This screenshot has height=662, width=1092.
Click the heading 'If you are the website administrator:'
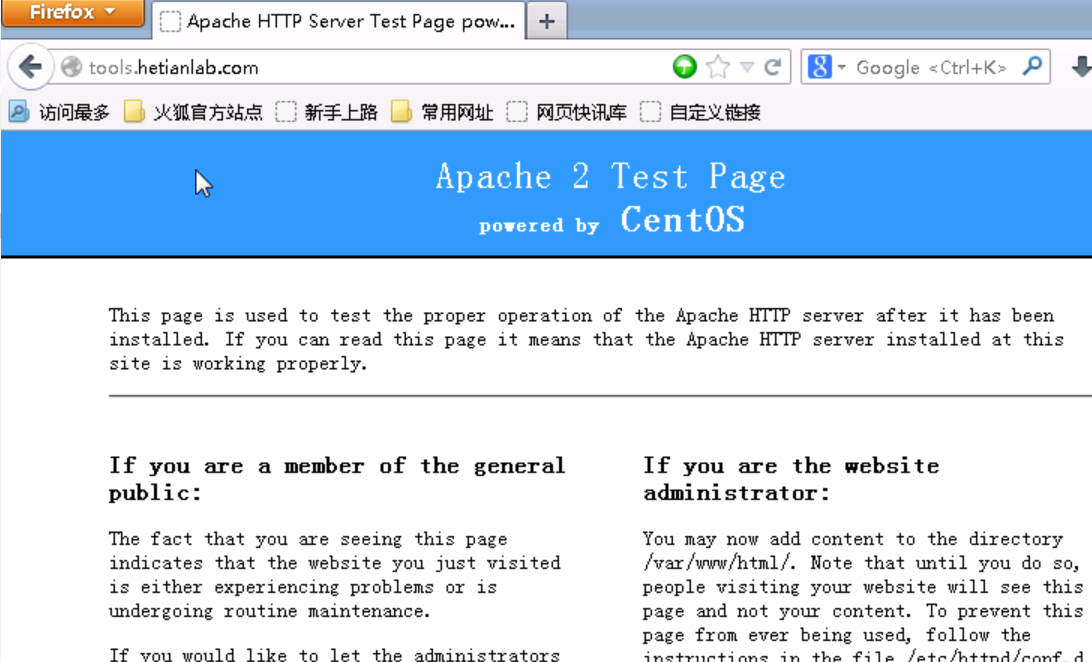pyautogui.click(x=791, y=479)
